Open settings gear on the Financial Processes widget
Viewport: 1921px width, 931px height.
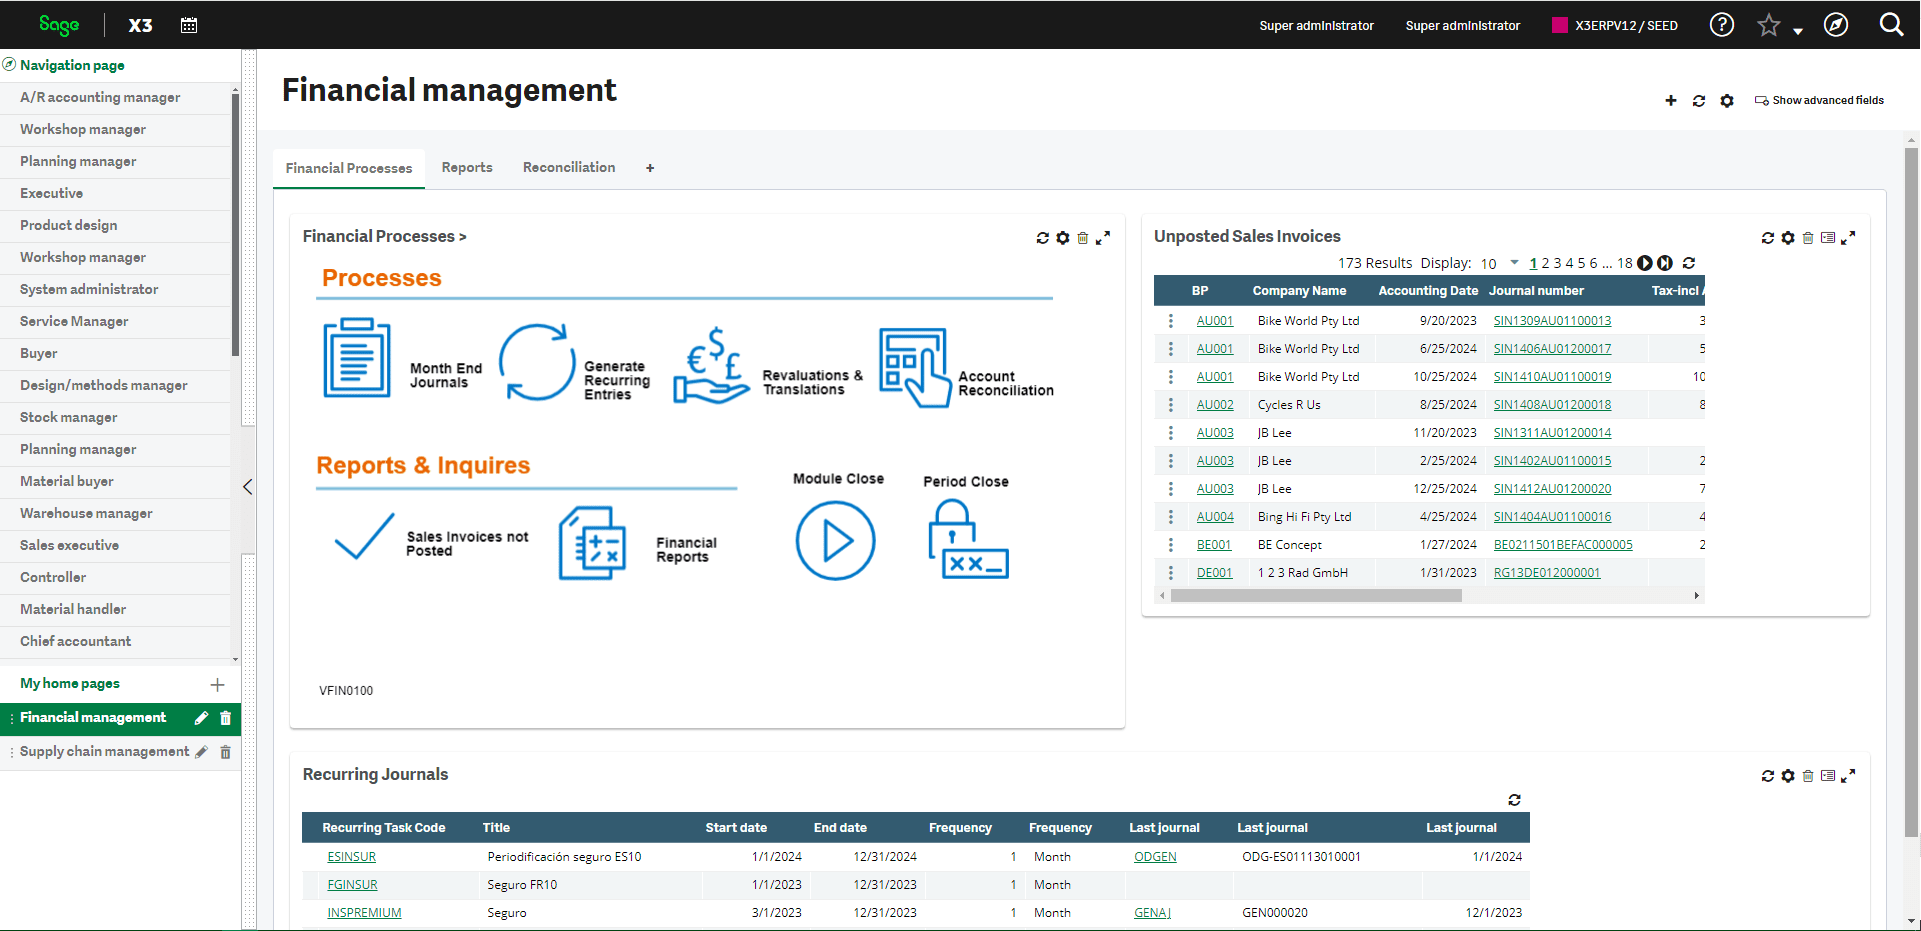tap(1062, 238)
